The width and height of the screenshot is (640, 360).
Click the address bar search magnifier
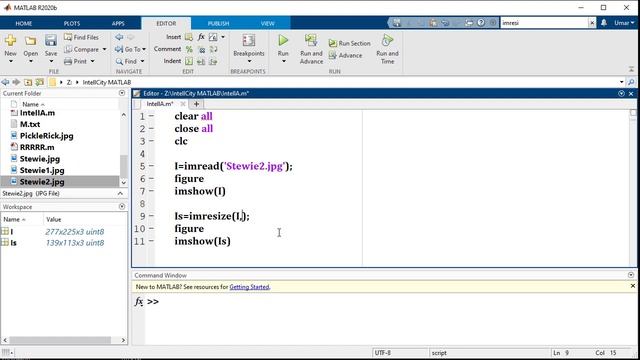631,82
